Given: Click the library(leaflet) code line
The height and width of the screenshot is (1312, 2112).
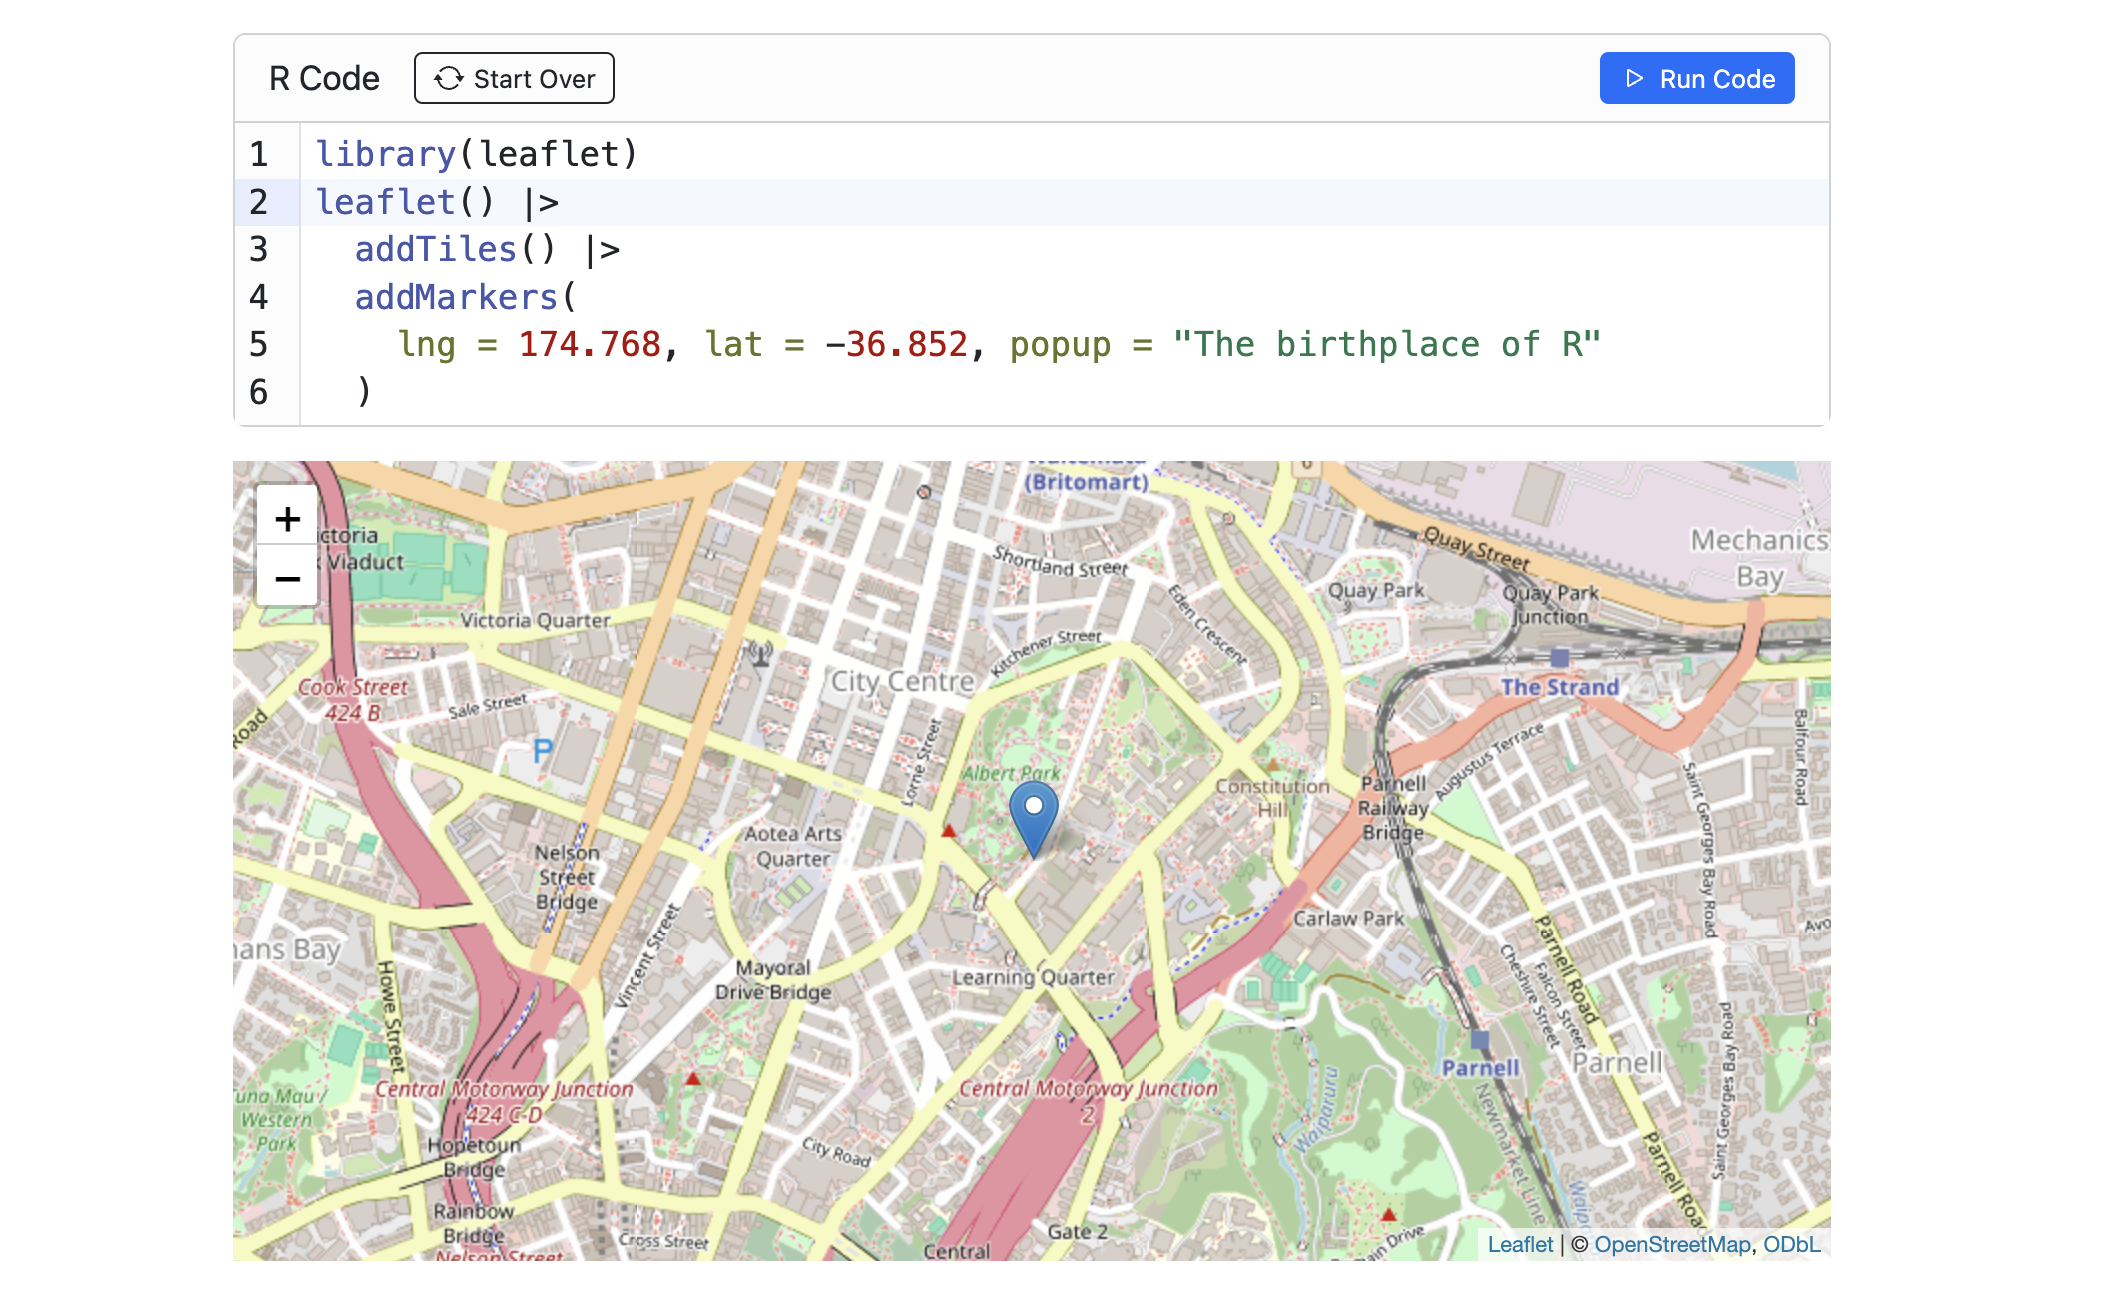Looking at the screenshot, I should pos(477,154).
